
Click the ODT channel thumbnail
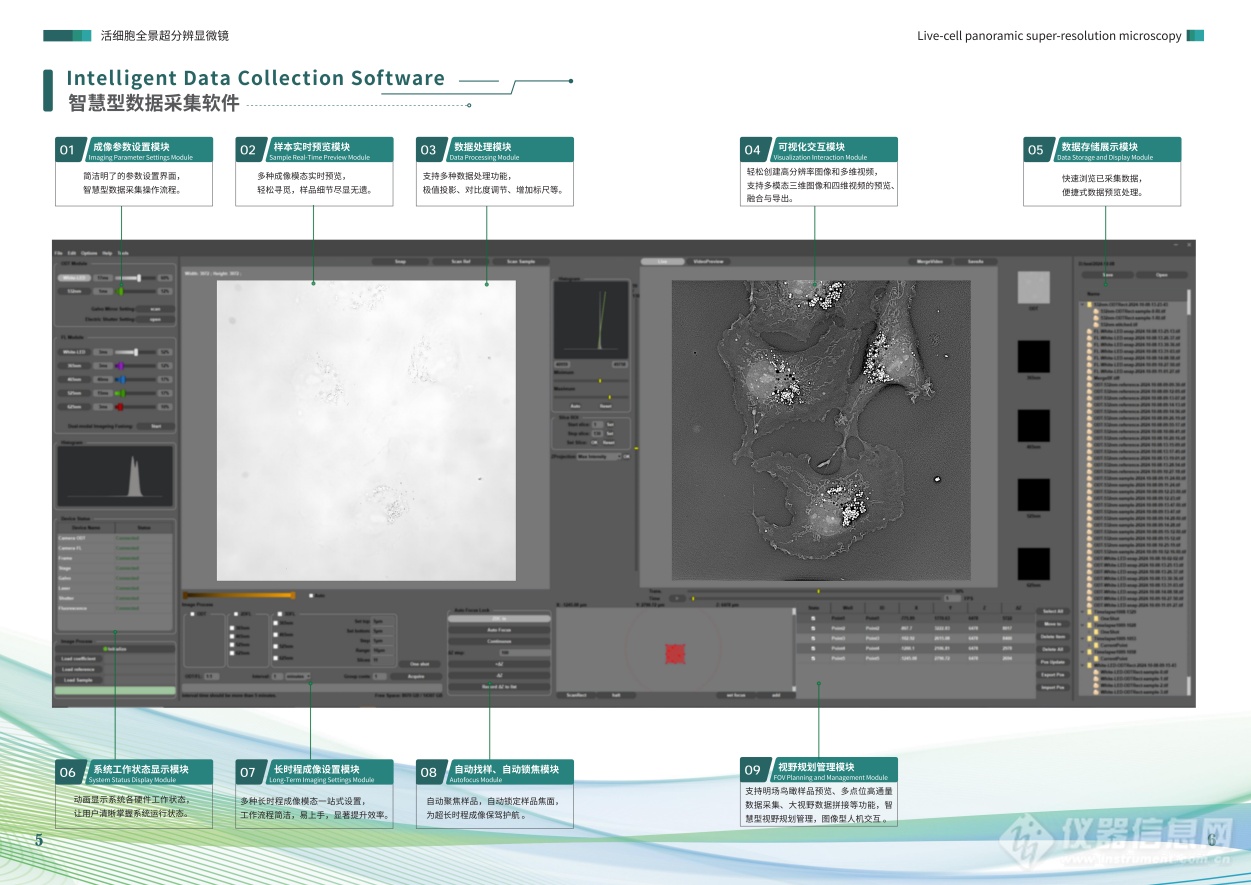click(x=1033, y=288)
